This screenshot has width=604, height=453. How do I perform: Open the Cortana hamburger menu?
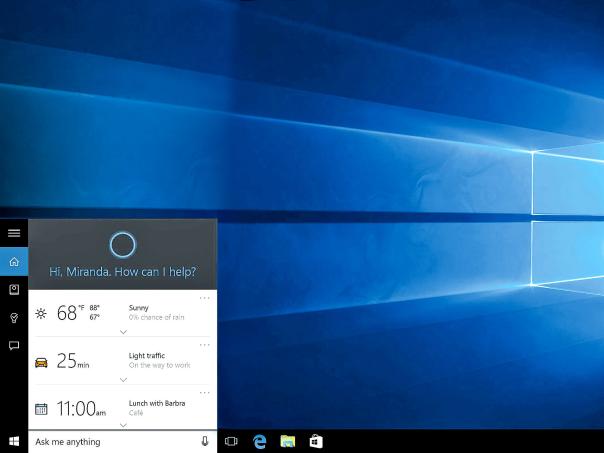tap(14, 233)
